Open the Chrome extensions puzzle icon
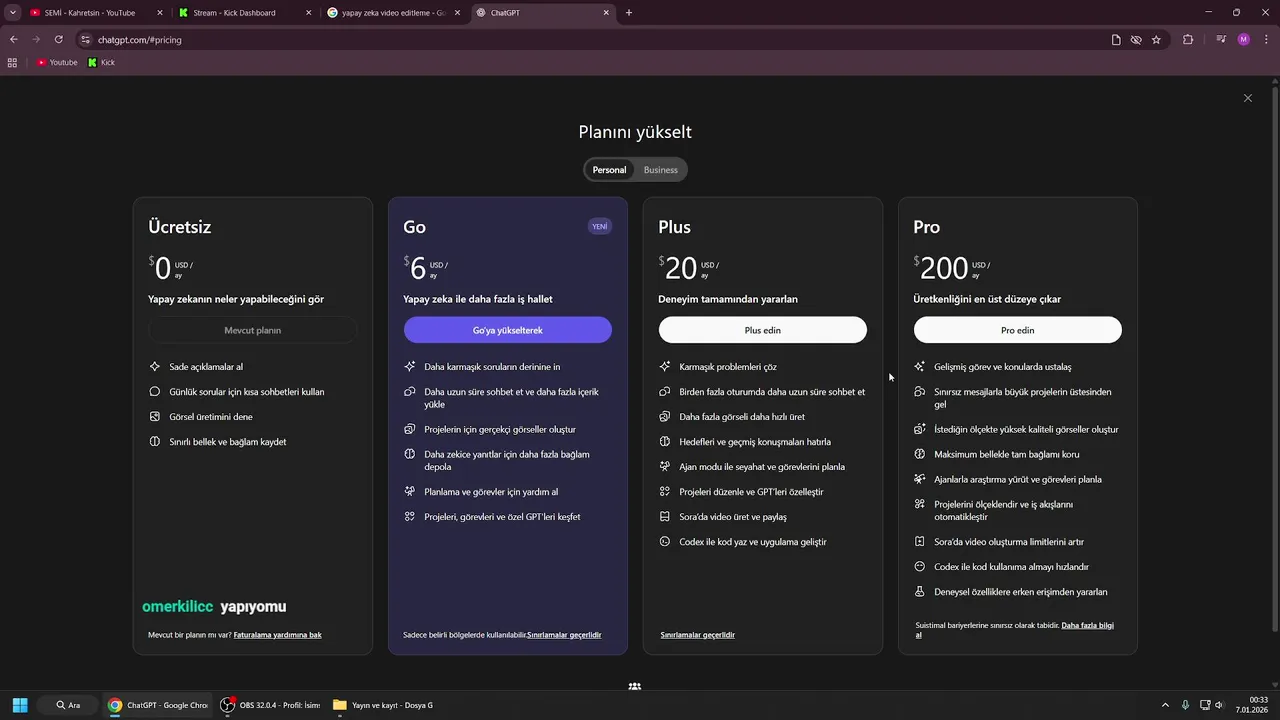Image resolution: width=1280 pixels, height=720 pixels. [x=1188, y=40]
